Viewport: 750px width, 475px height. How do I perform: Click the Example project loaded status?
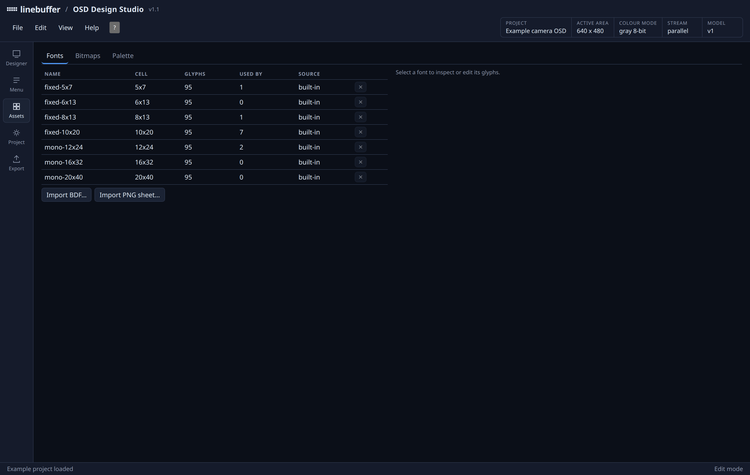click(x=40, y=469)
